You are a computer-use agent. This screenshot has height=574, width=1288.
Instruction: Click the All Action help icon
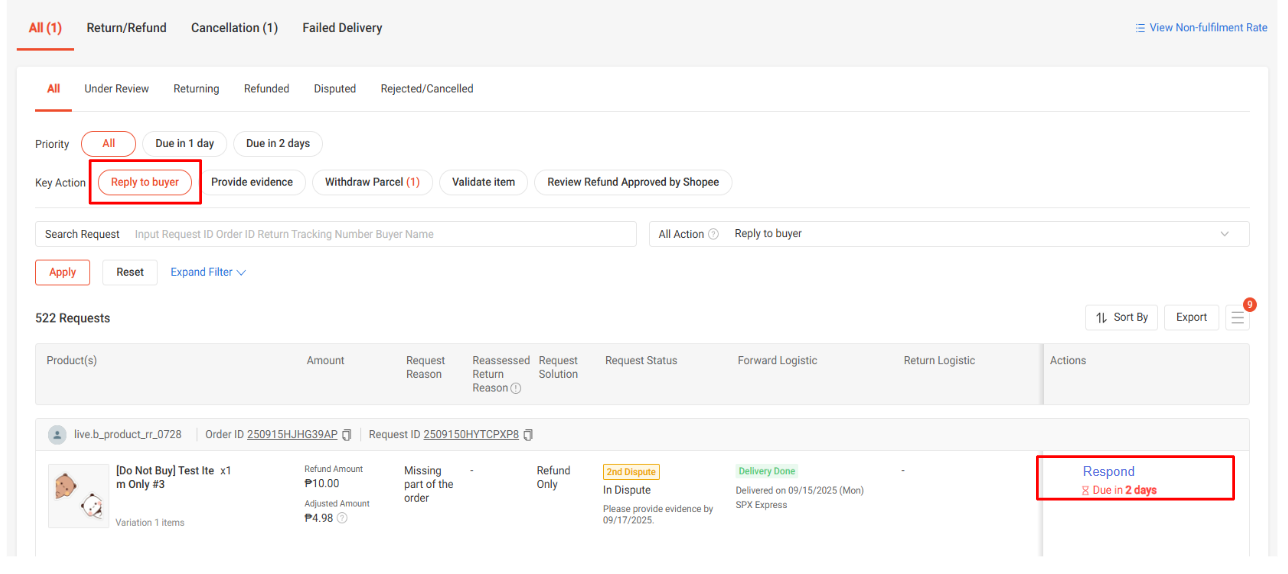click(x=713, y=234)
